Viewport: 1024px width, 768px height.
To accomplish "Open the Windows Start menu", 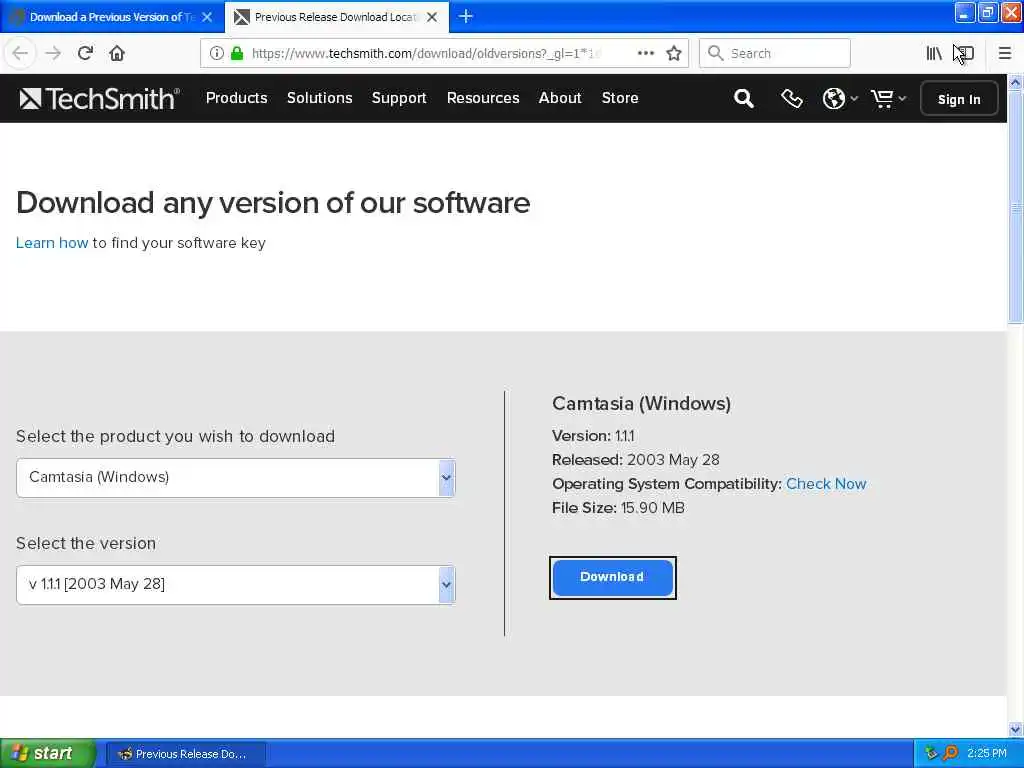I will pyautogui.click(x=48, y=754).
